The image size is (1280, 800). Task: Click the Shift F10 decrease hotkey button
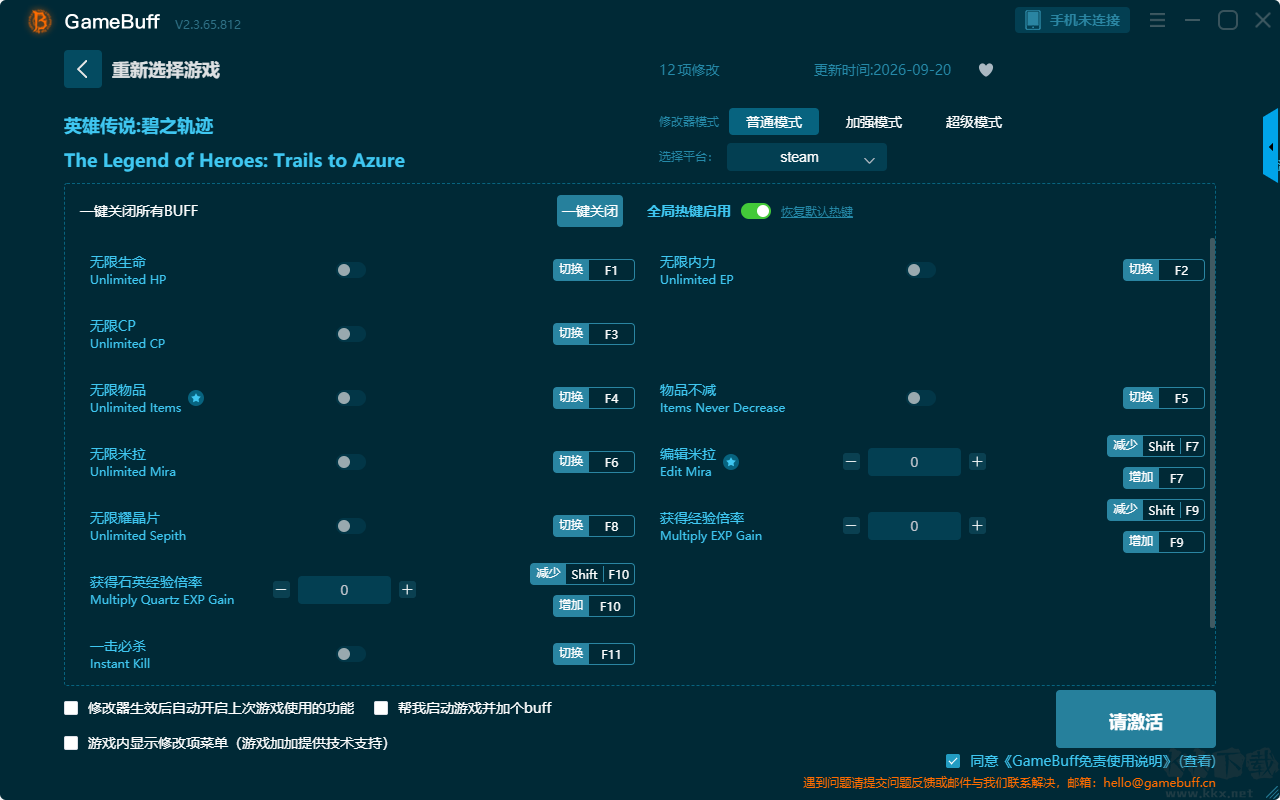(x=583, y=574)
